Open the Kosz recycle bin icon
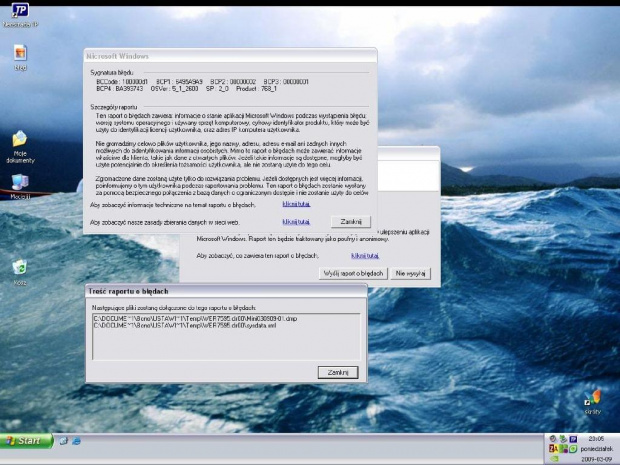The width and height of the screenshot is (620, 465). 20,272
